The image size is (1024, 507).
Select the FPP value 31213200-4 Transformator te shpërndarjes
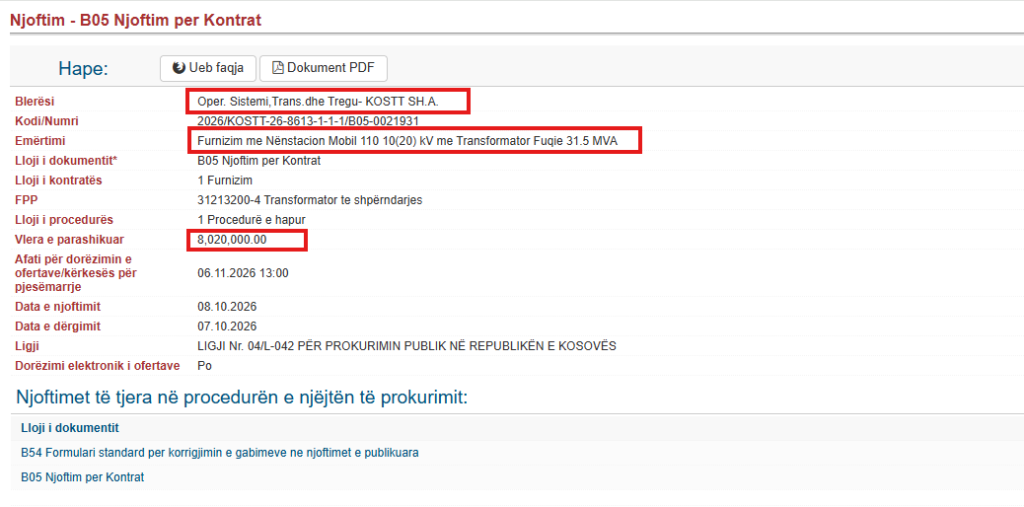[310, 200]
